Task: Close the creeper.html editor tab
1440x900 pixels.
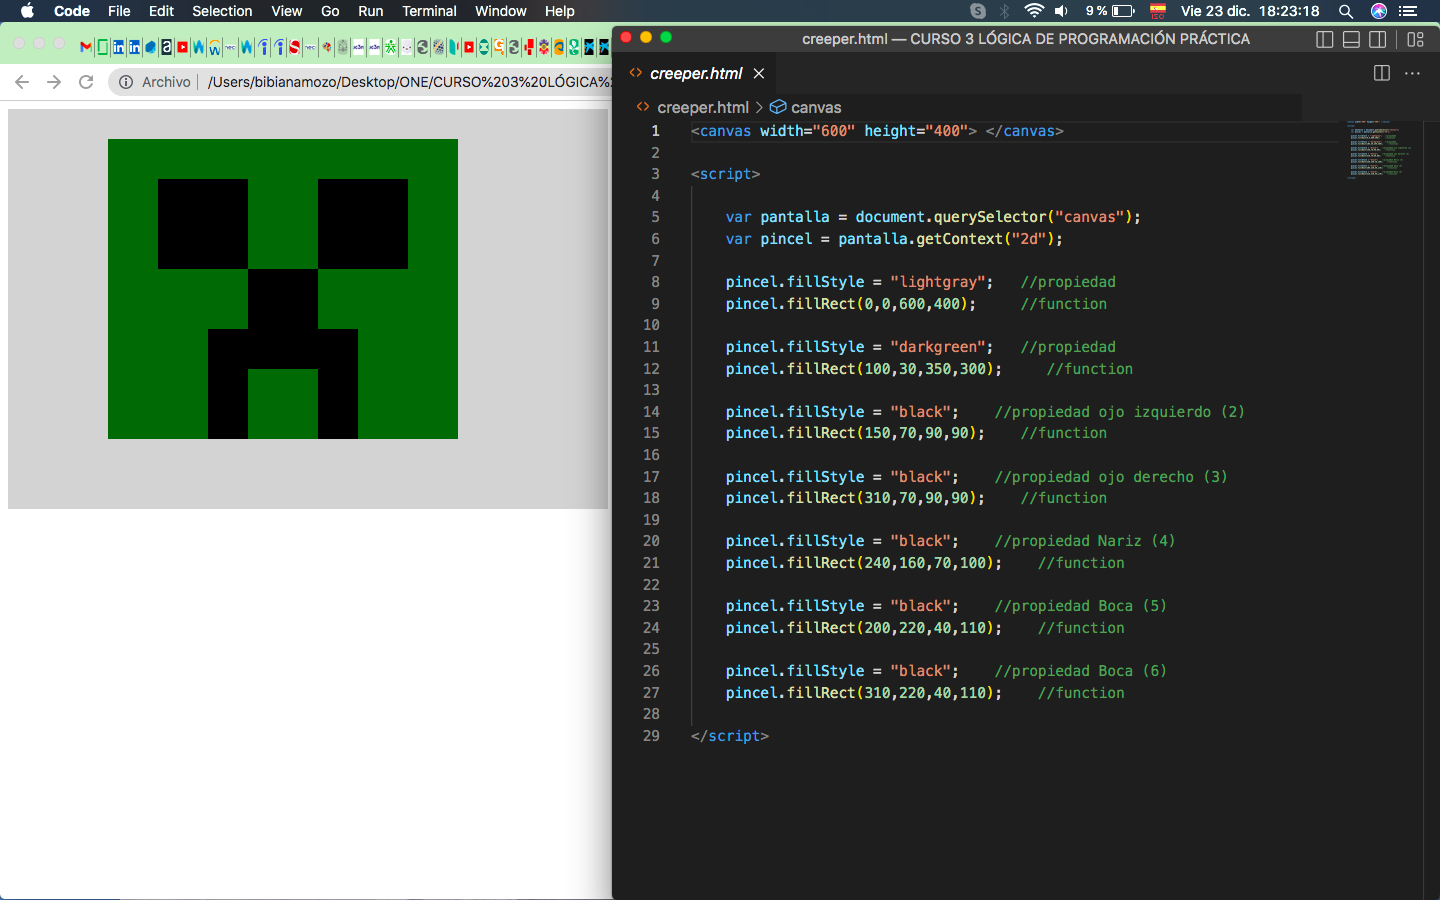Action: (759, 74)
